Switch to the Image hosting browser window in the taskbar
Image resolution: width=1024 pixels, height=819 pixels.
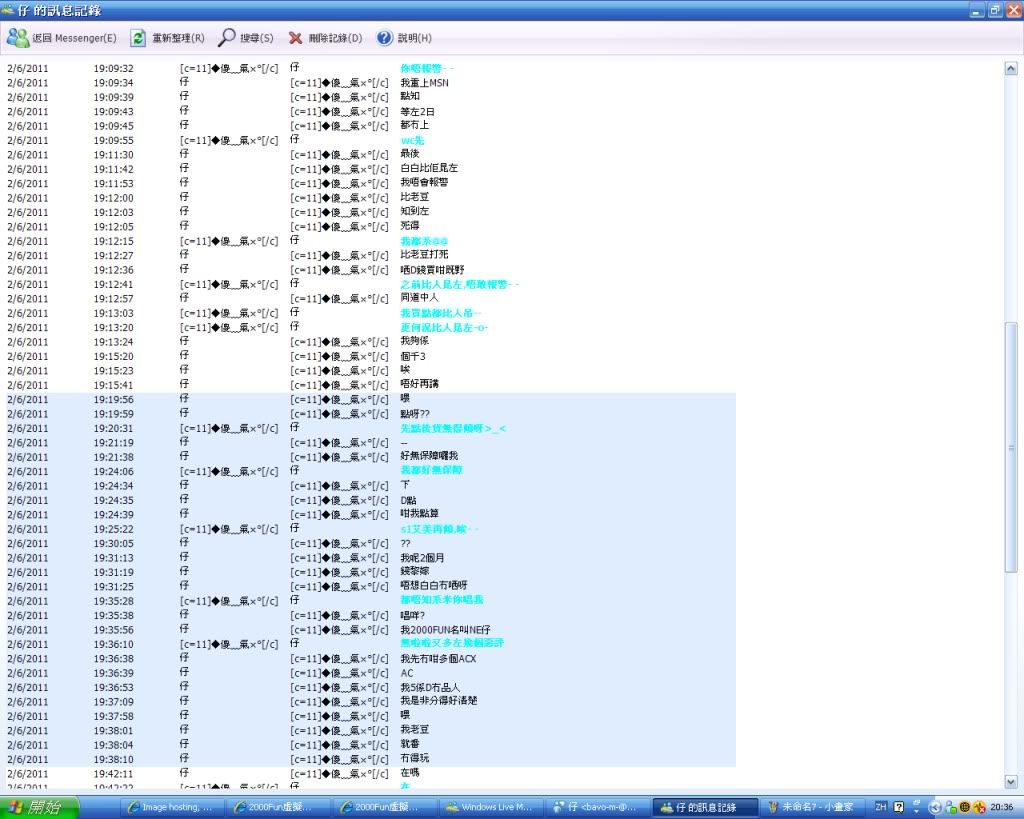click(170, 807)
